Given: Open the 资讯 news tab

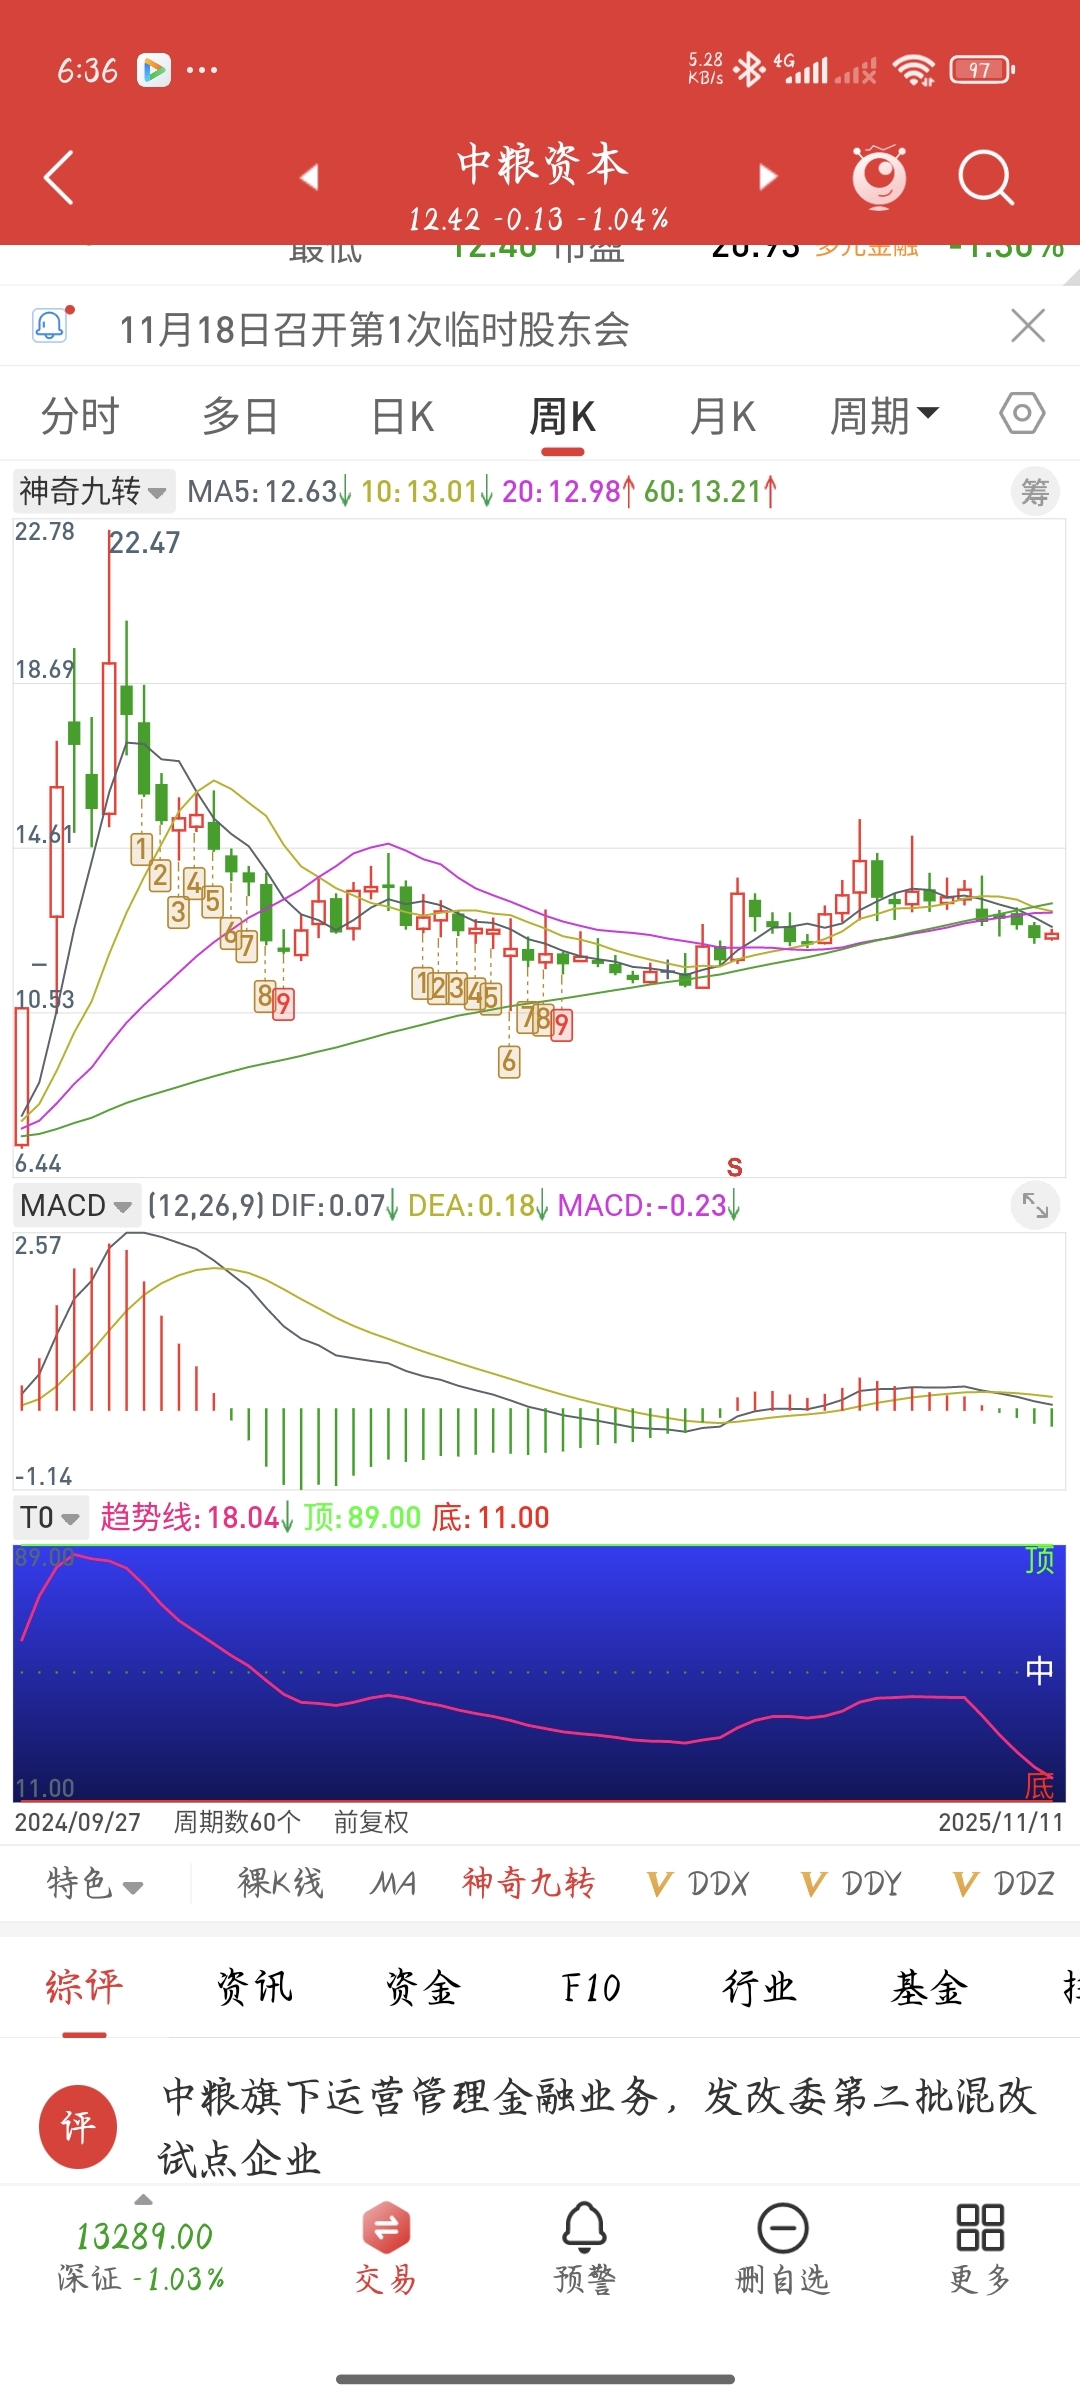Looking at the screenshot, I should click(254, 1988).
